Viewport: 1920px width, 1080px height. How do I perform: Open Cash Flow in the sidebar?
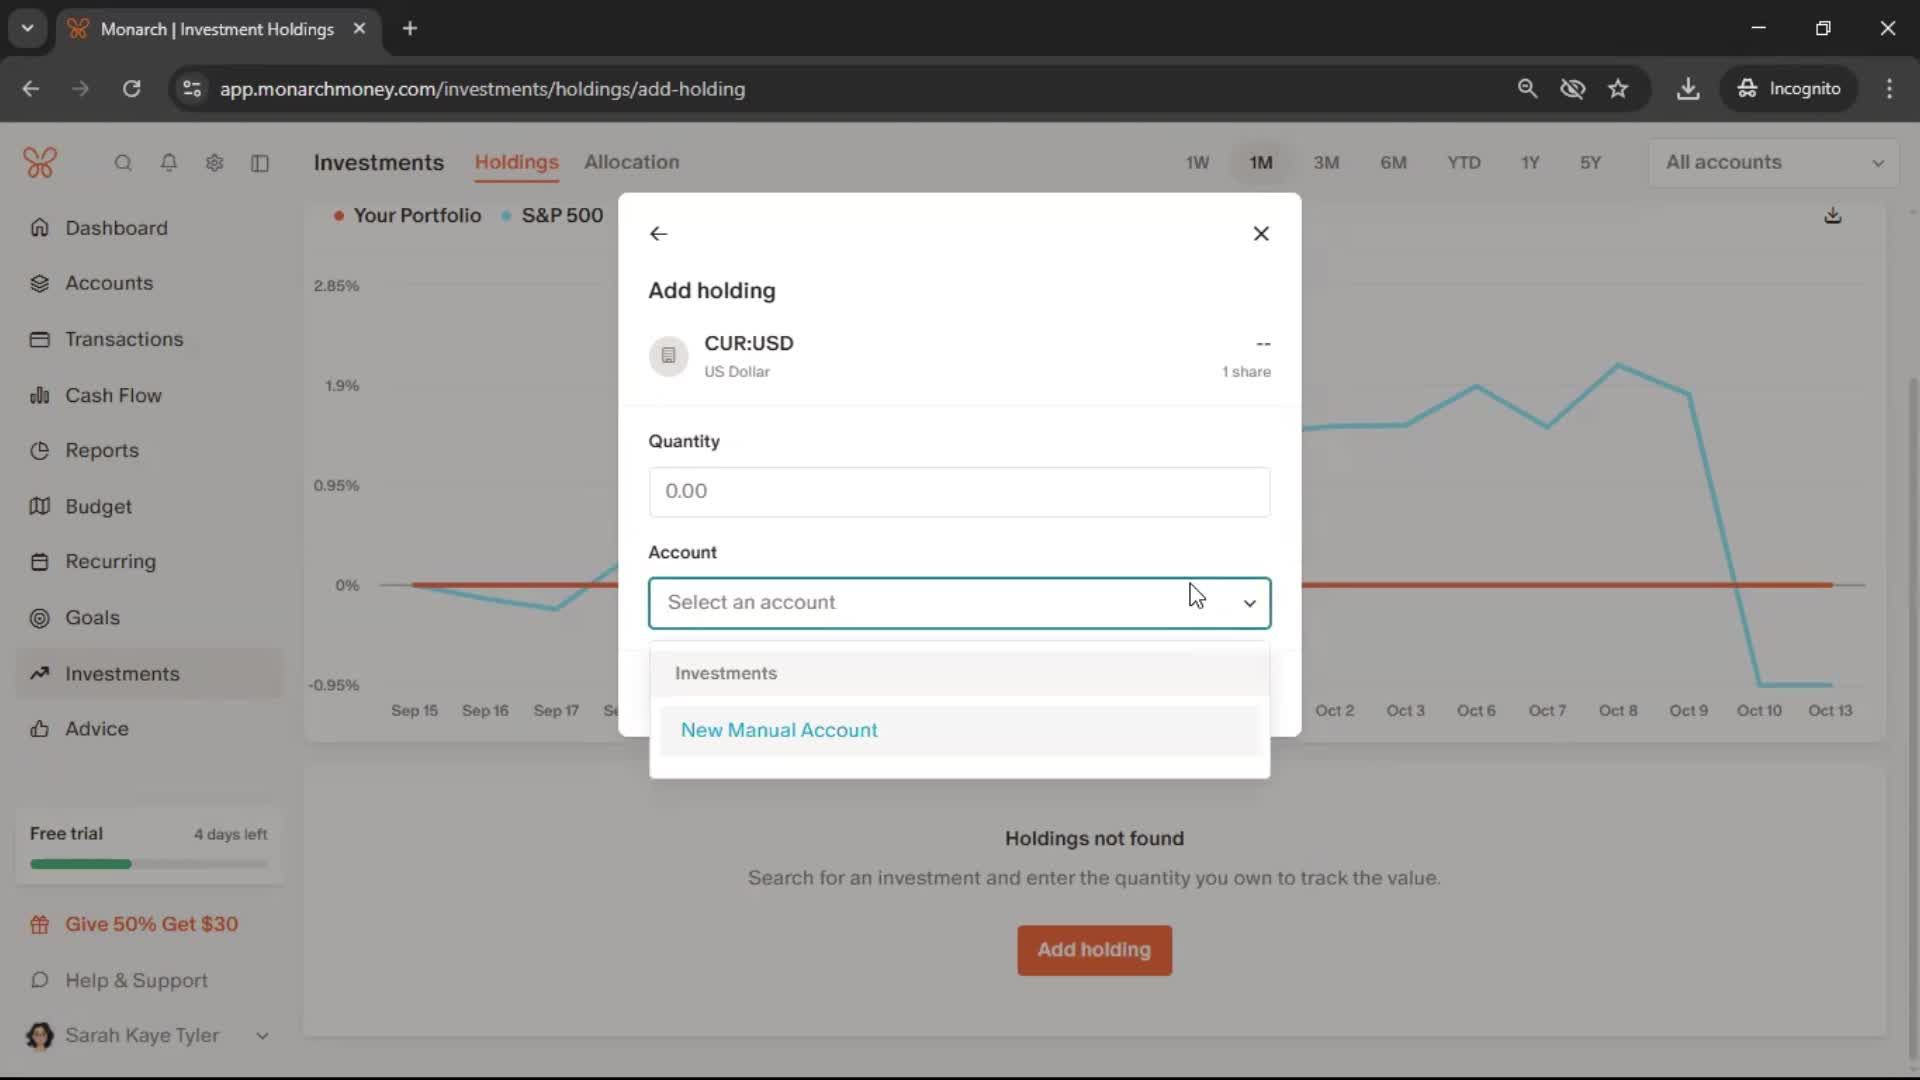tap(113, 396)
